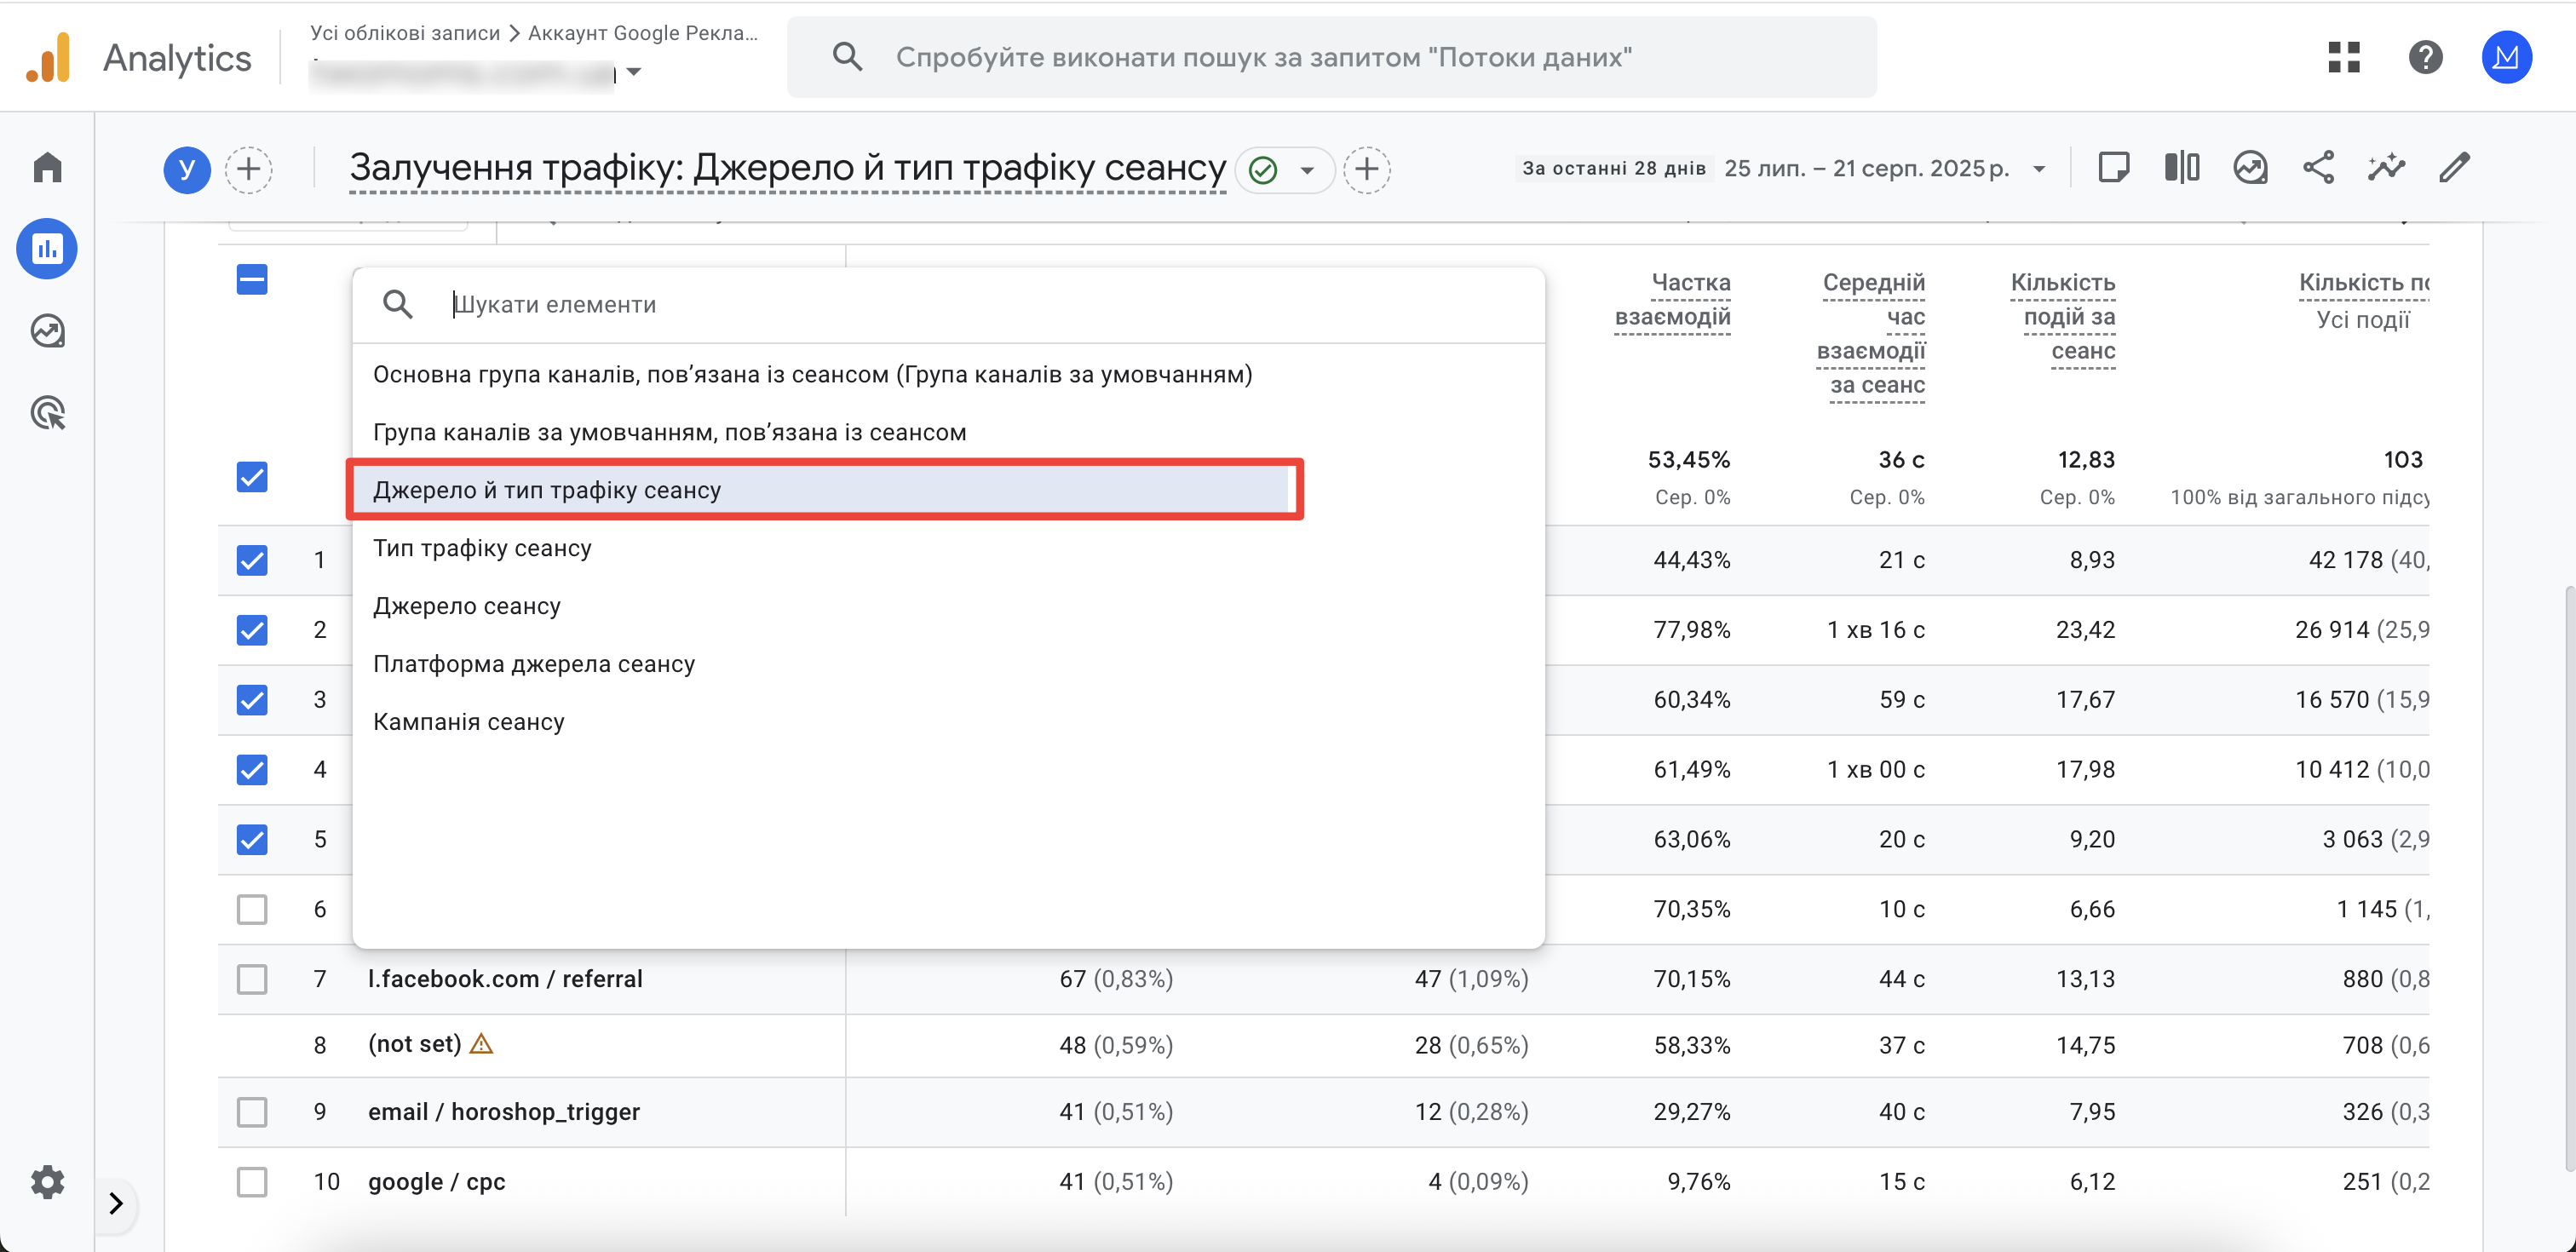
Task: Click the pencil icon to customize the report
Action: click(2455, 167)
